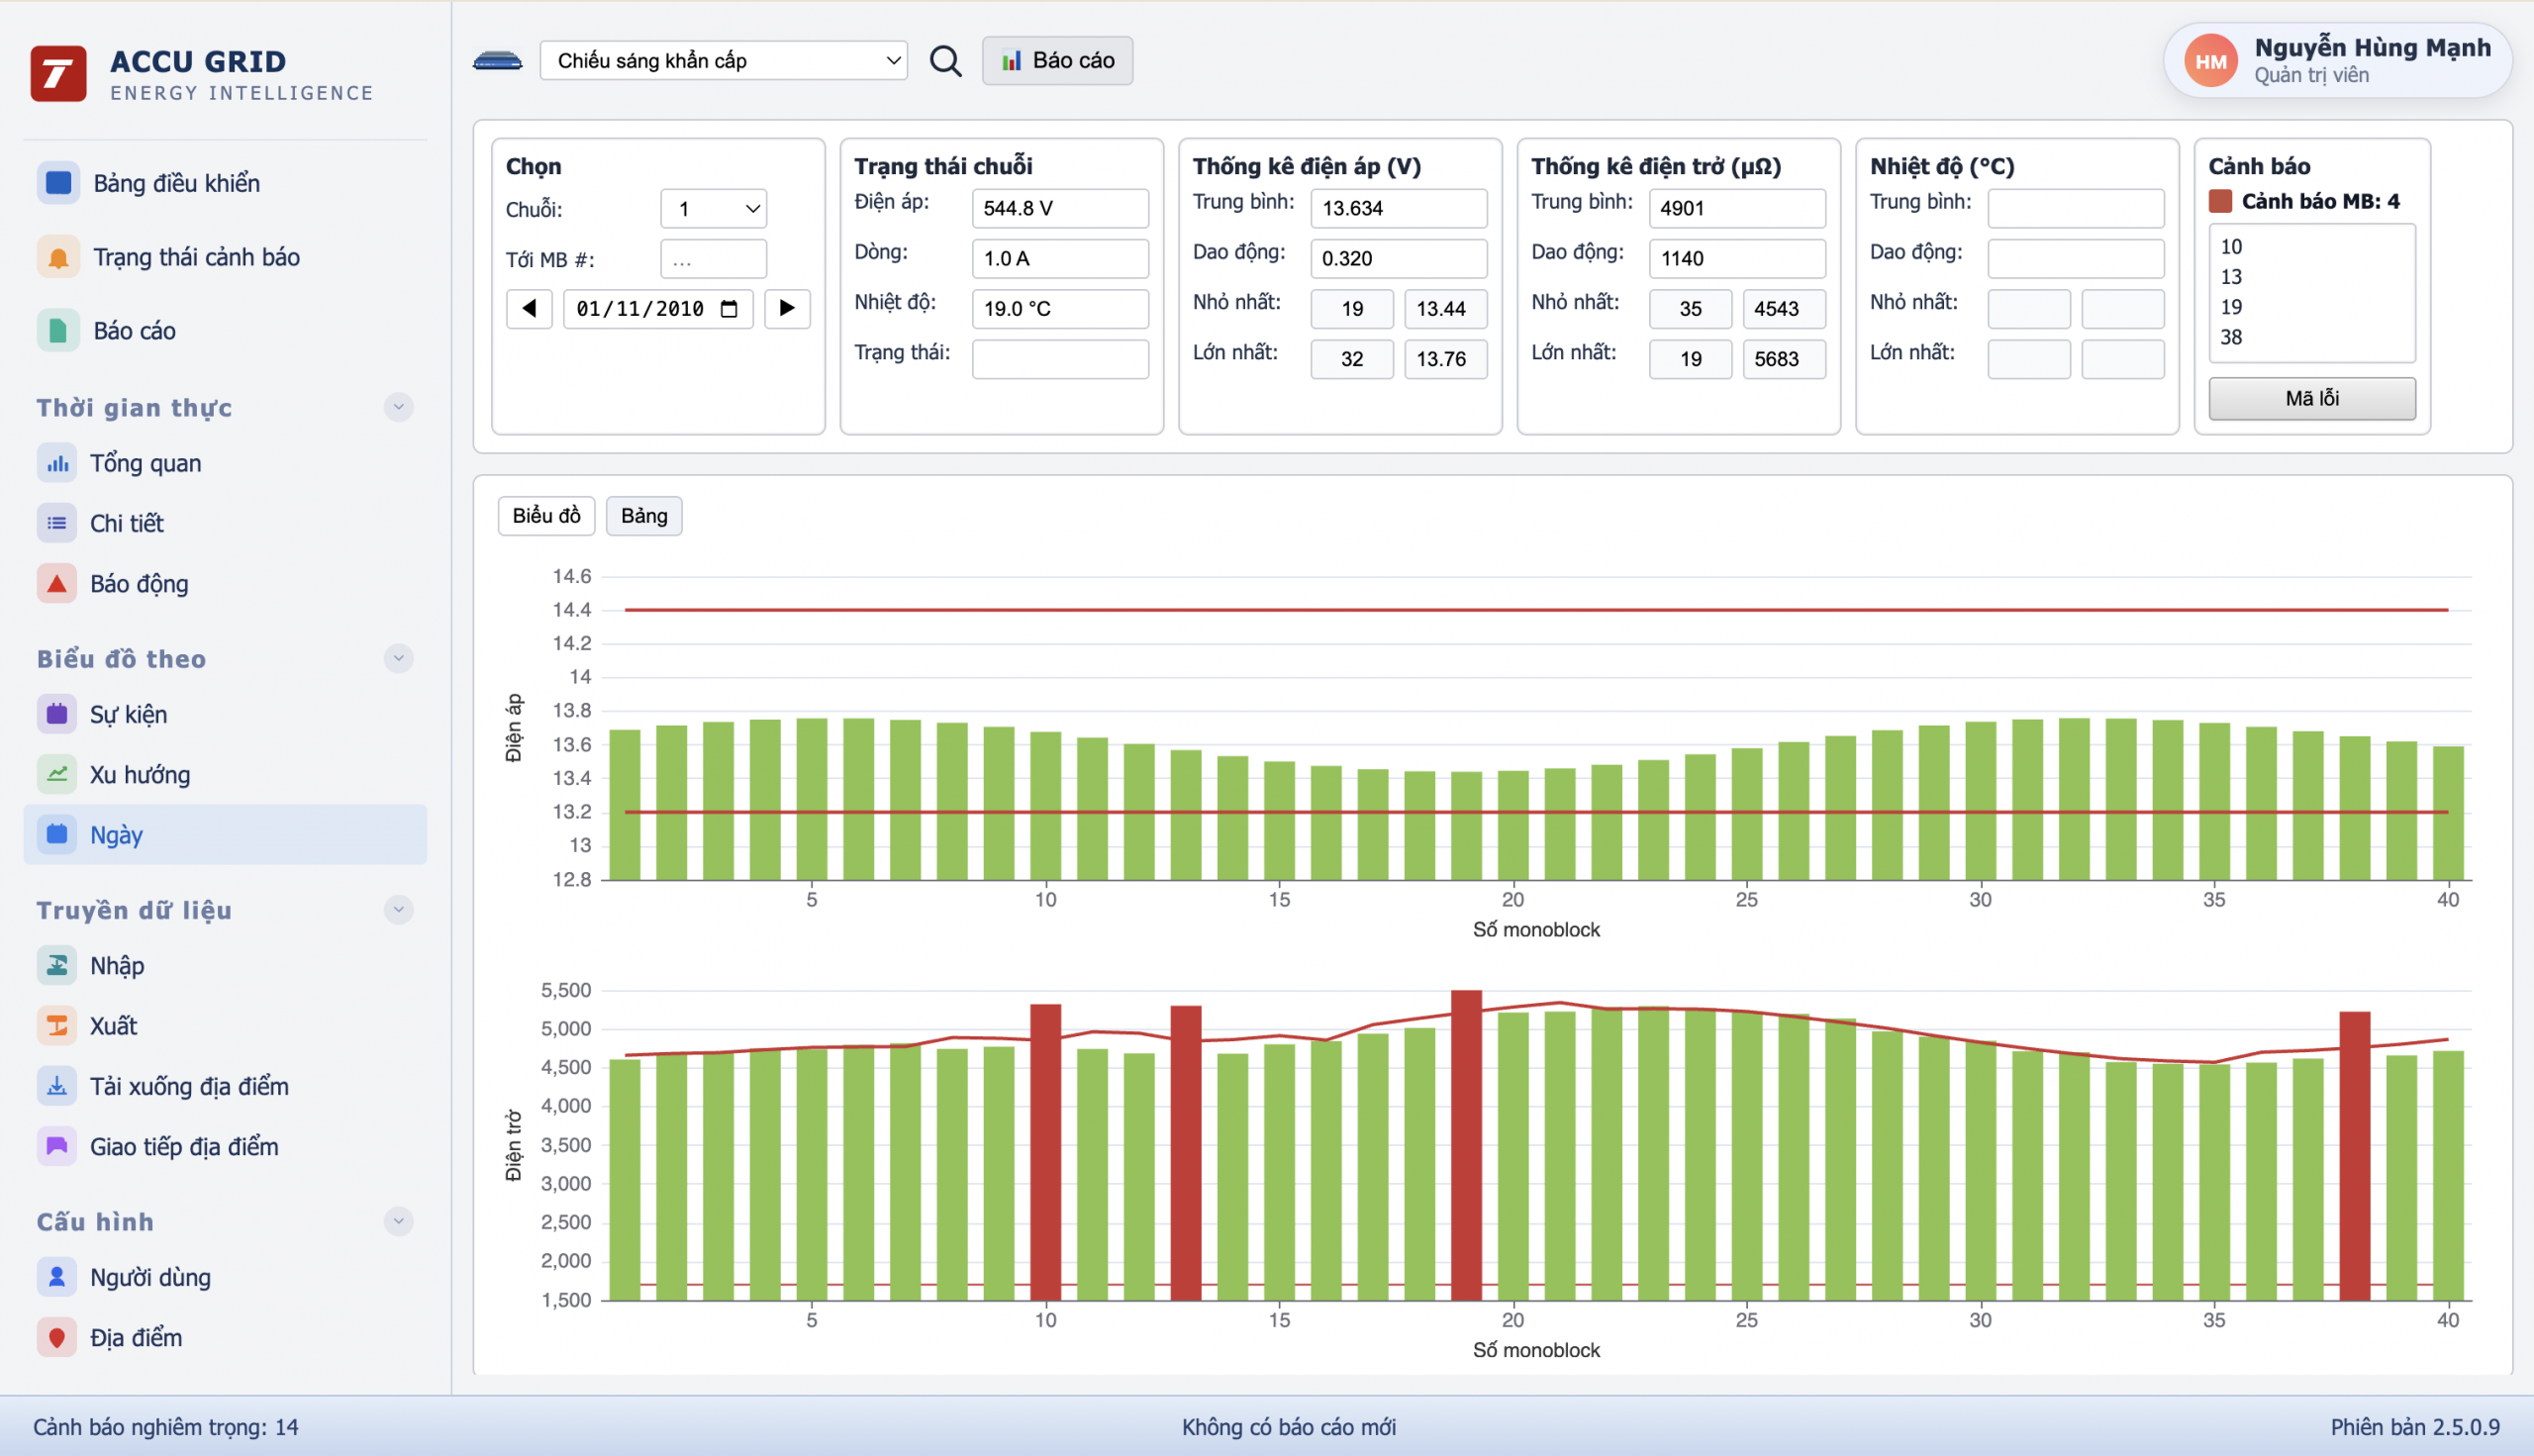Click the Tới MB # input field
The width and height of the screenshot is (2534, 1456).
[713, 260]
